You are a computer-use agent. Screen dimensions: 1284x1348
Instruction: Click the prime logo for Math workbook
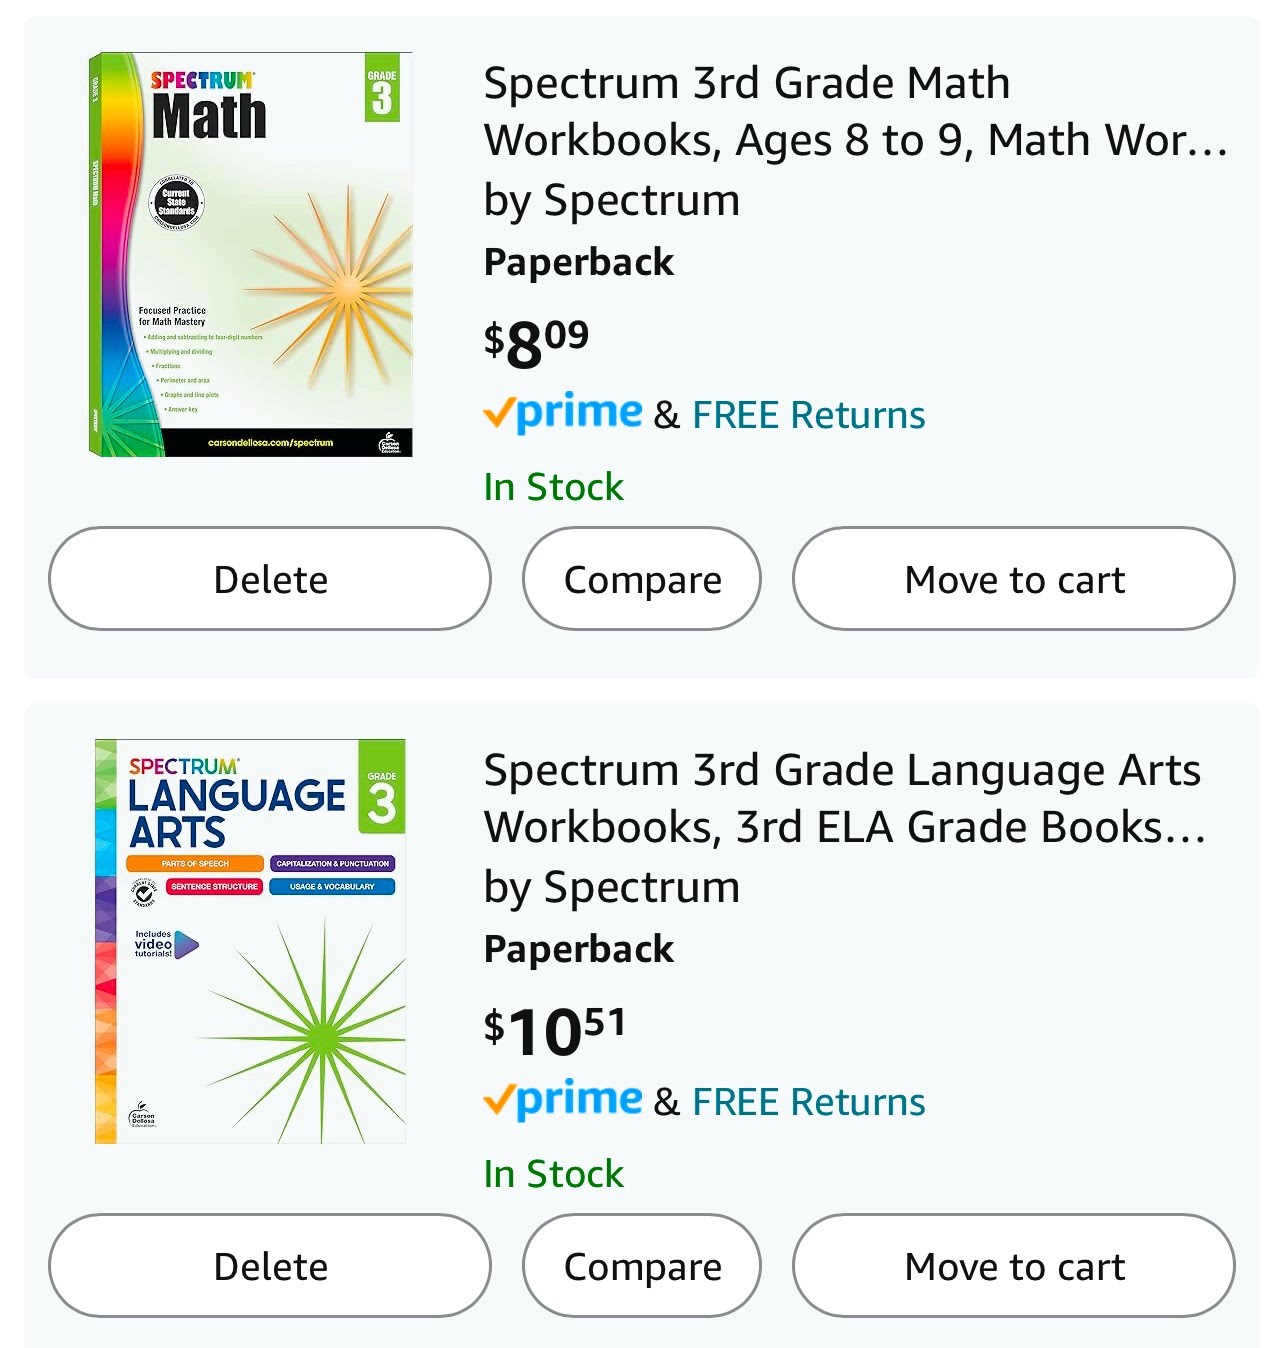(x=562, y=413)
